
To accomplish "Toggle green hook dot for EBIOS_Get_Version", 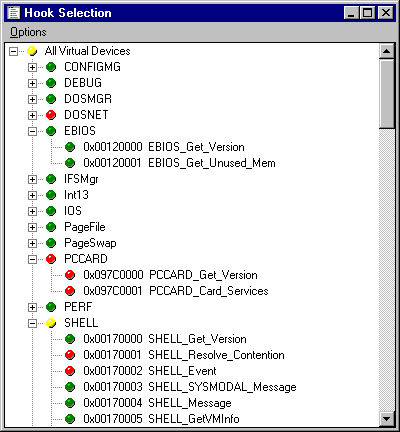I will (x=70, y=147).
